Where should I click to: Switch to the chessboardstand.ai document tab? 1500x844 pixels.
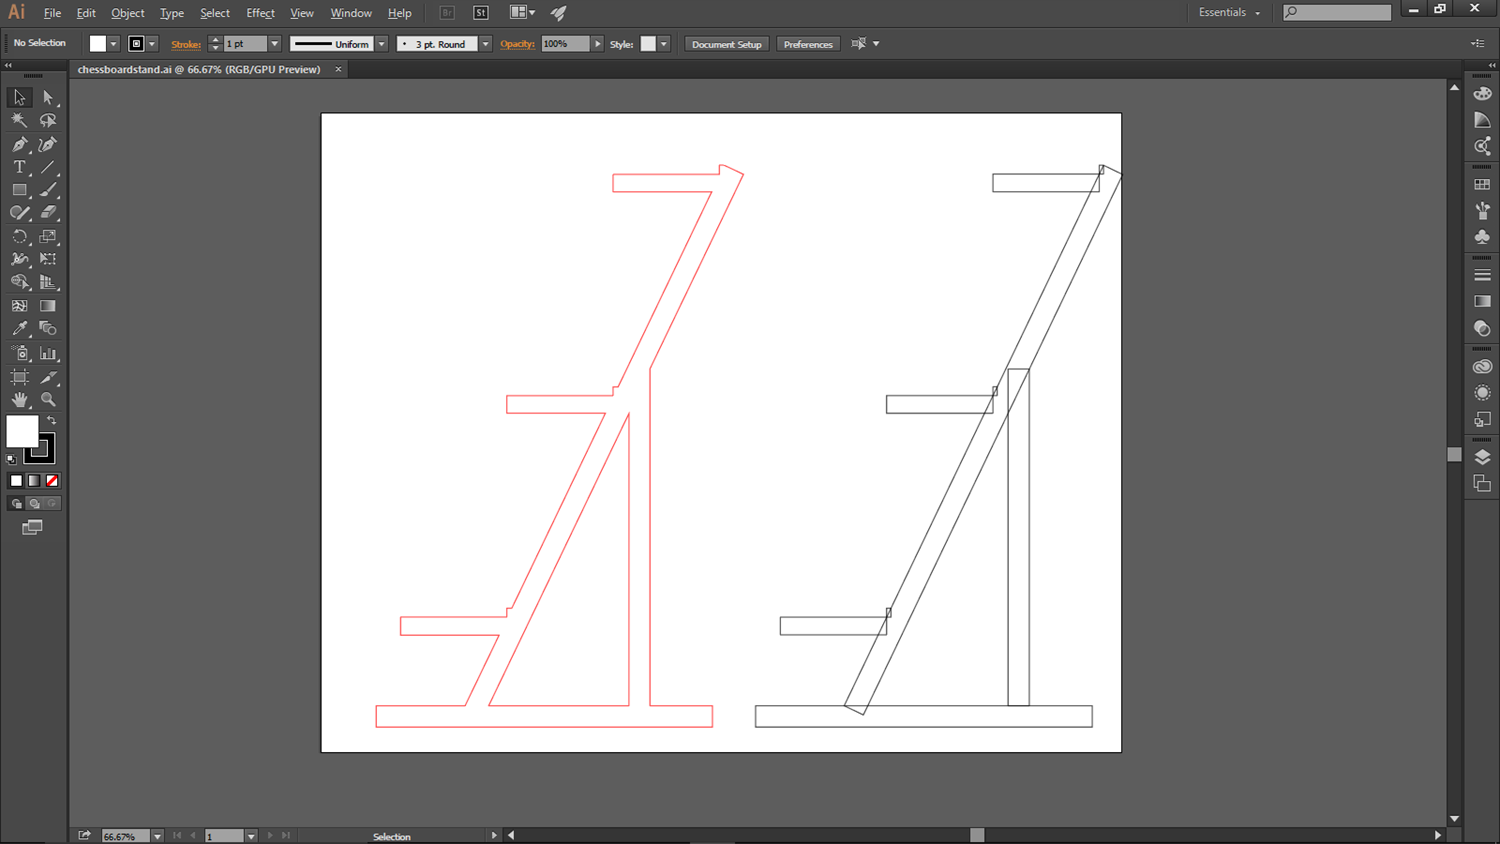(199, 69)
